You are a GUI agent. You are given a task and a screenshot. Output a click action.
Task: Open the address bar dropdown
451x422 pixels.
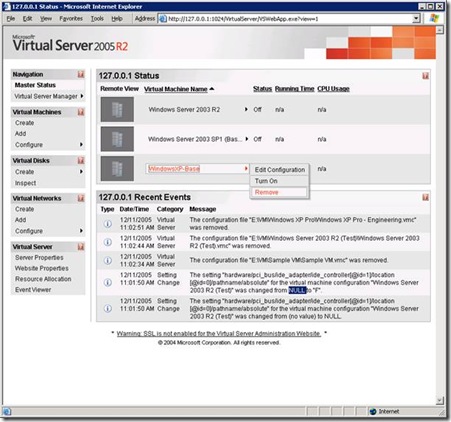click(x=416, y=19)
